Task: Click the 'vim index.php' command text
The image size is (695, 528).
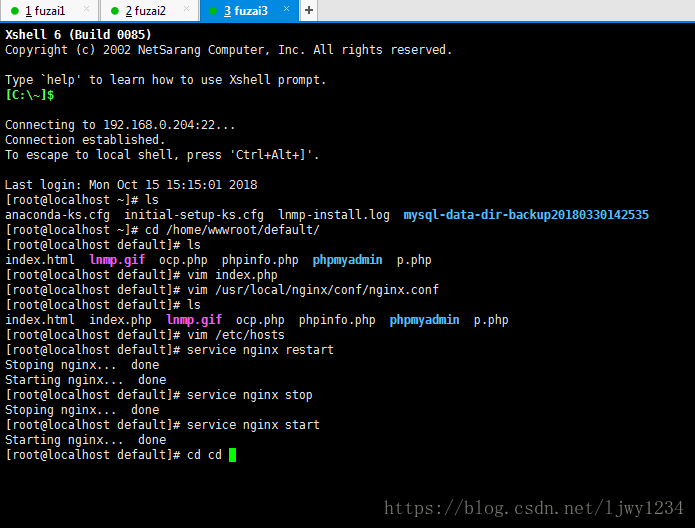Action: click(232, 275)
